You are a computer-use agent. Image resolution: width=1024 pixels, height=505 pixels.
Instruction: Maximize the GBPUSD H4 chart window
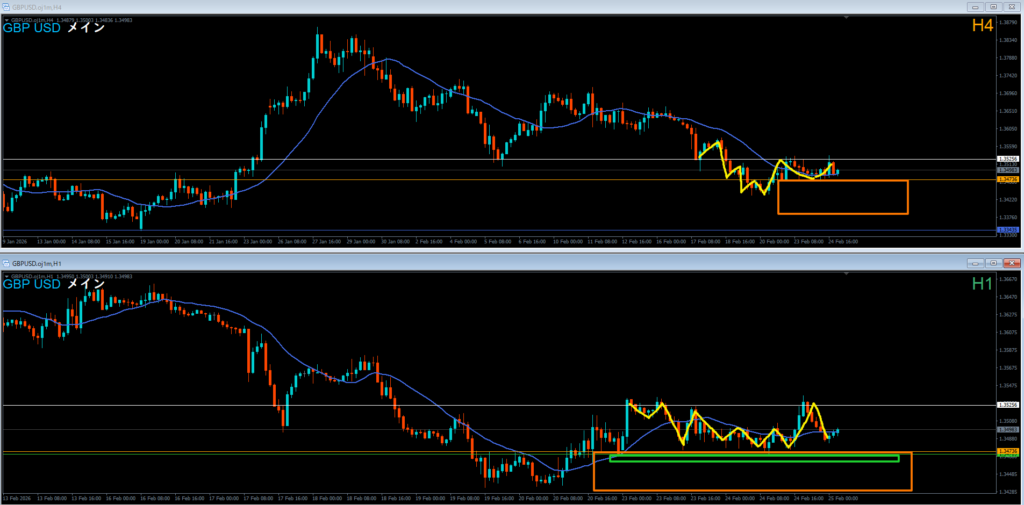[x=993, y=7]
